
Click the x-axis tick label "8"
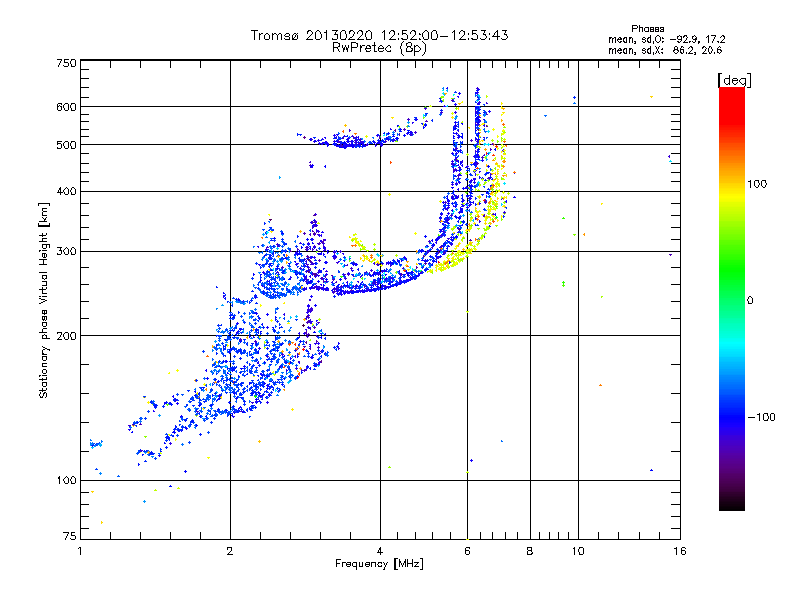[530, 551]
